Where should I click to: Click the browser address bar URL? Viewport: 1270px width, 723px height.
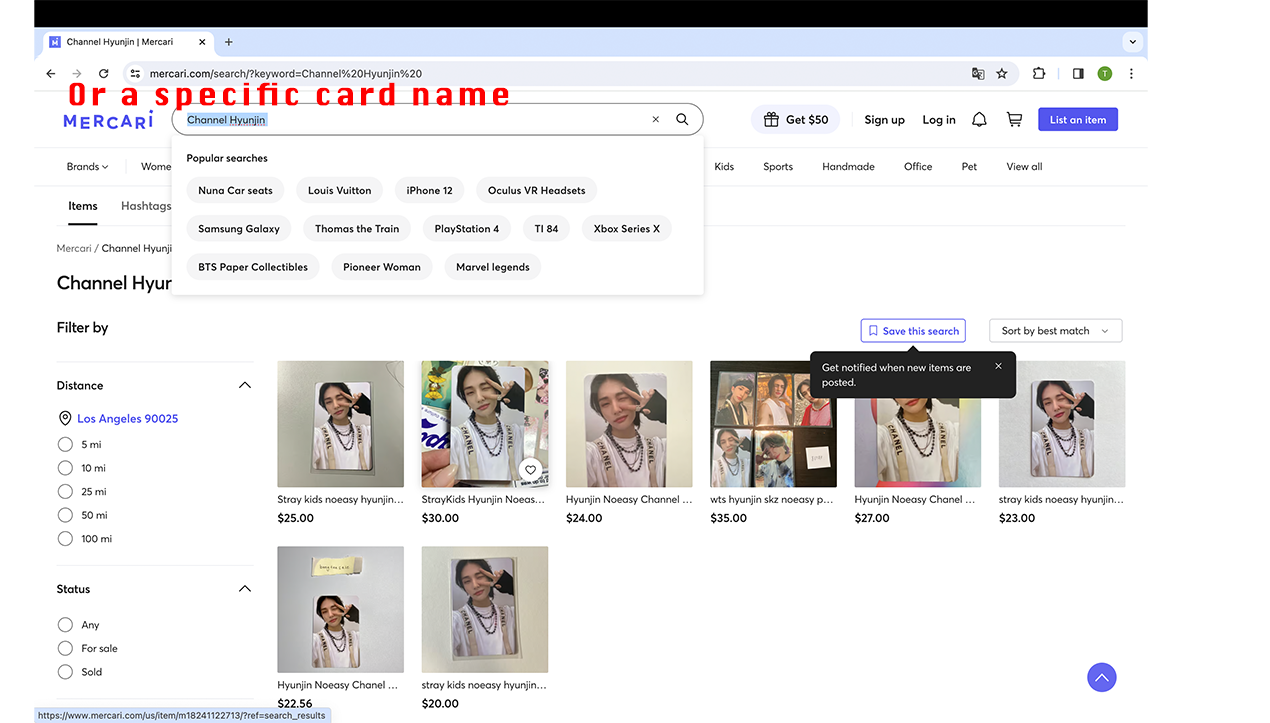pyautogui.click(x=285, y=73)
